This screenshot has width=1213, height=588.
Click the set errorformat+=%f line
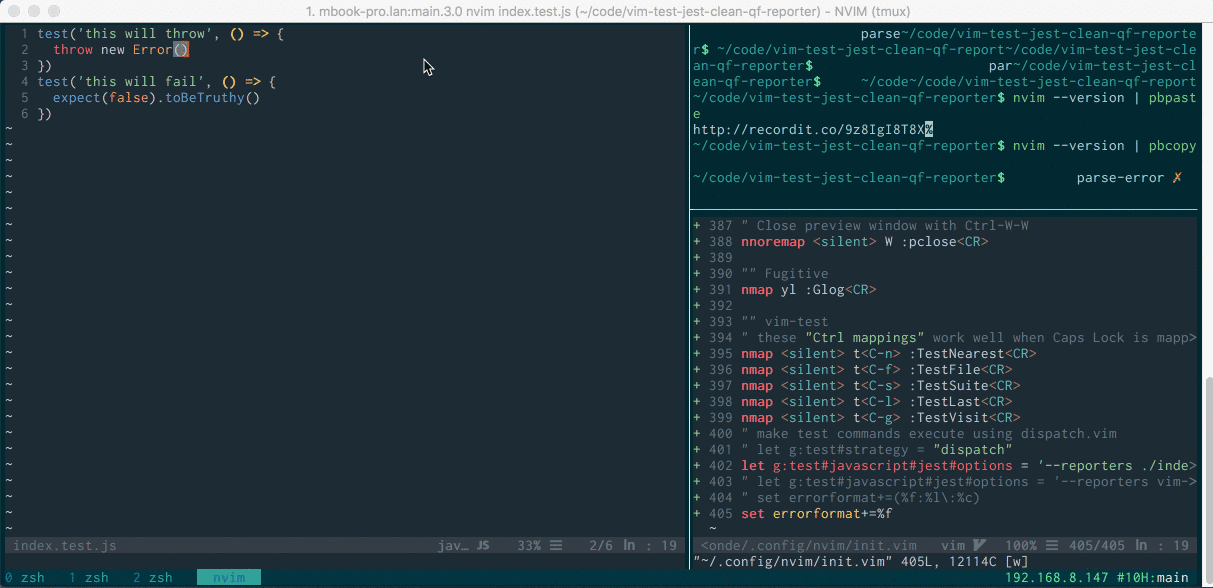[817, 514]
